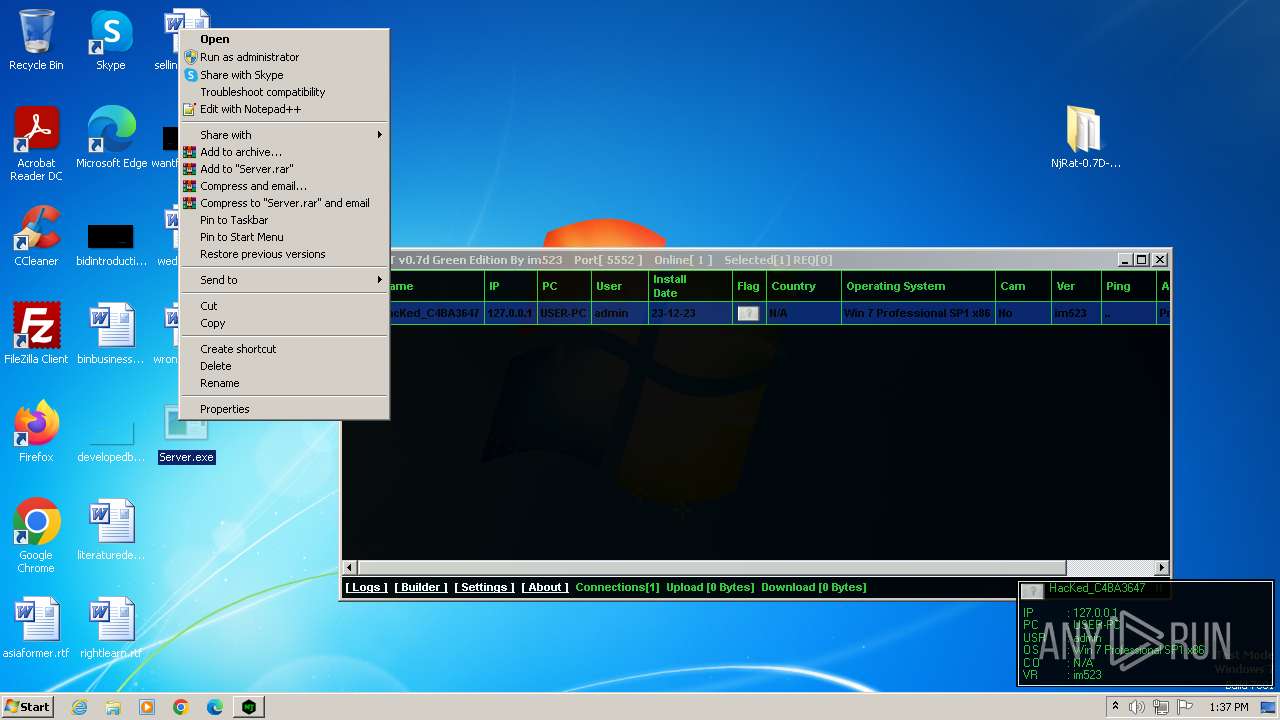This screenshot has width=1280, height=720.
Task: Click horizontal scrollbar right arrow
Action: (x=1162, y=568)
